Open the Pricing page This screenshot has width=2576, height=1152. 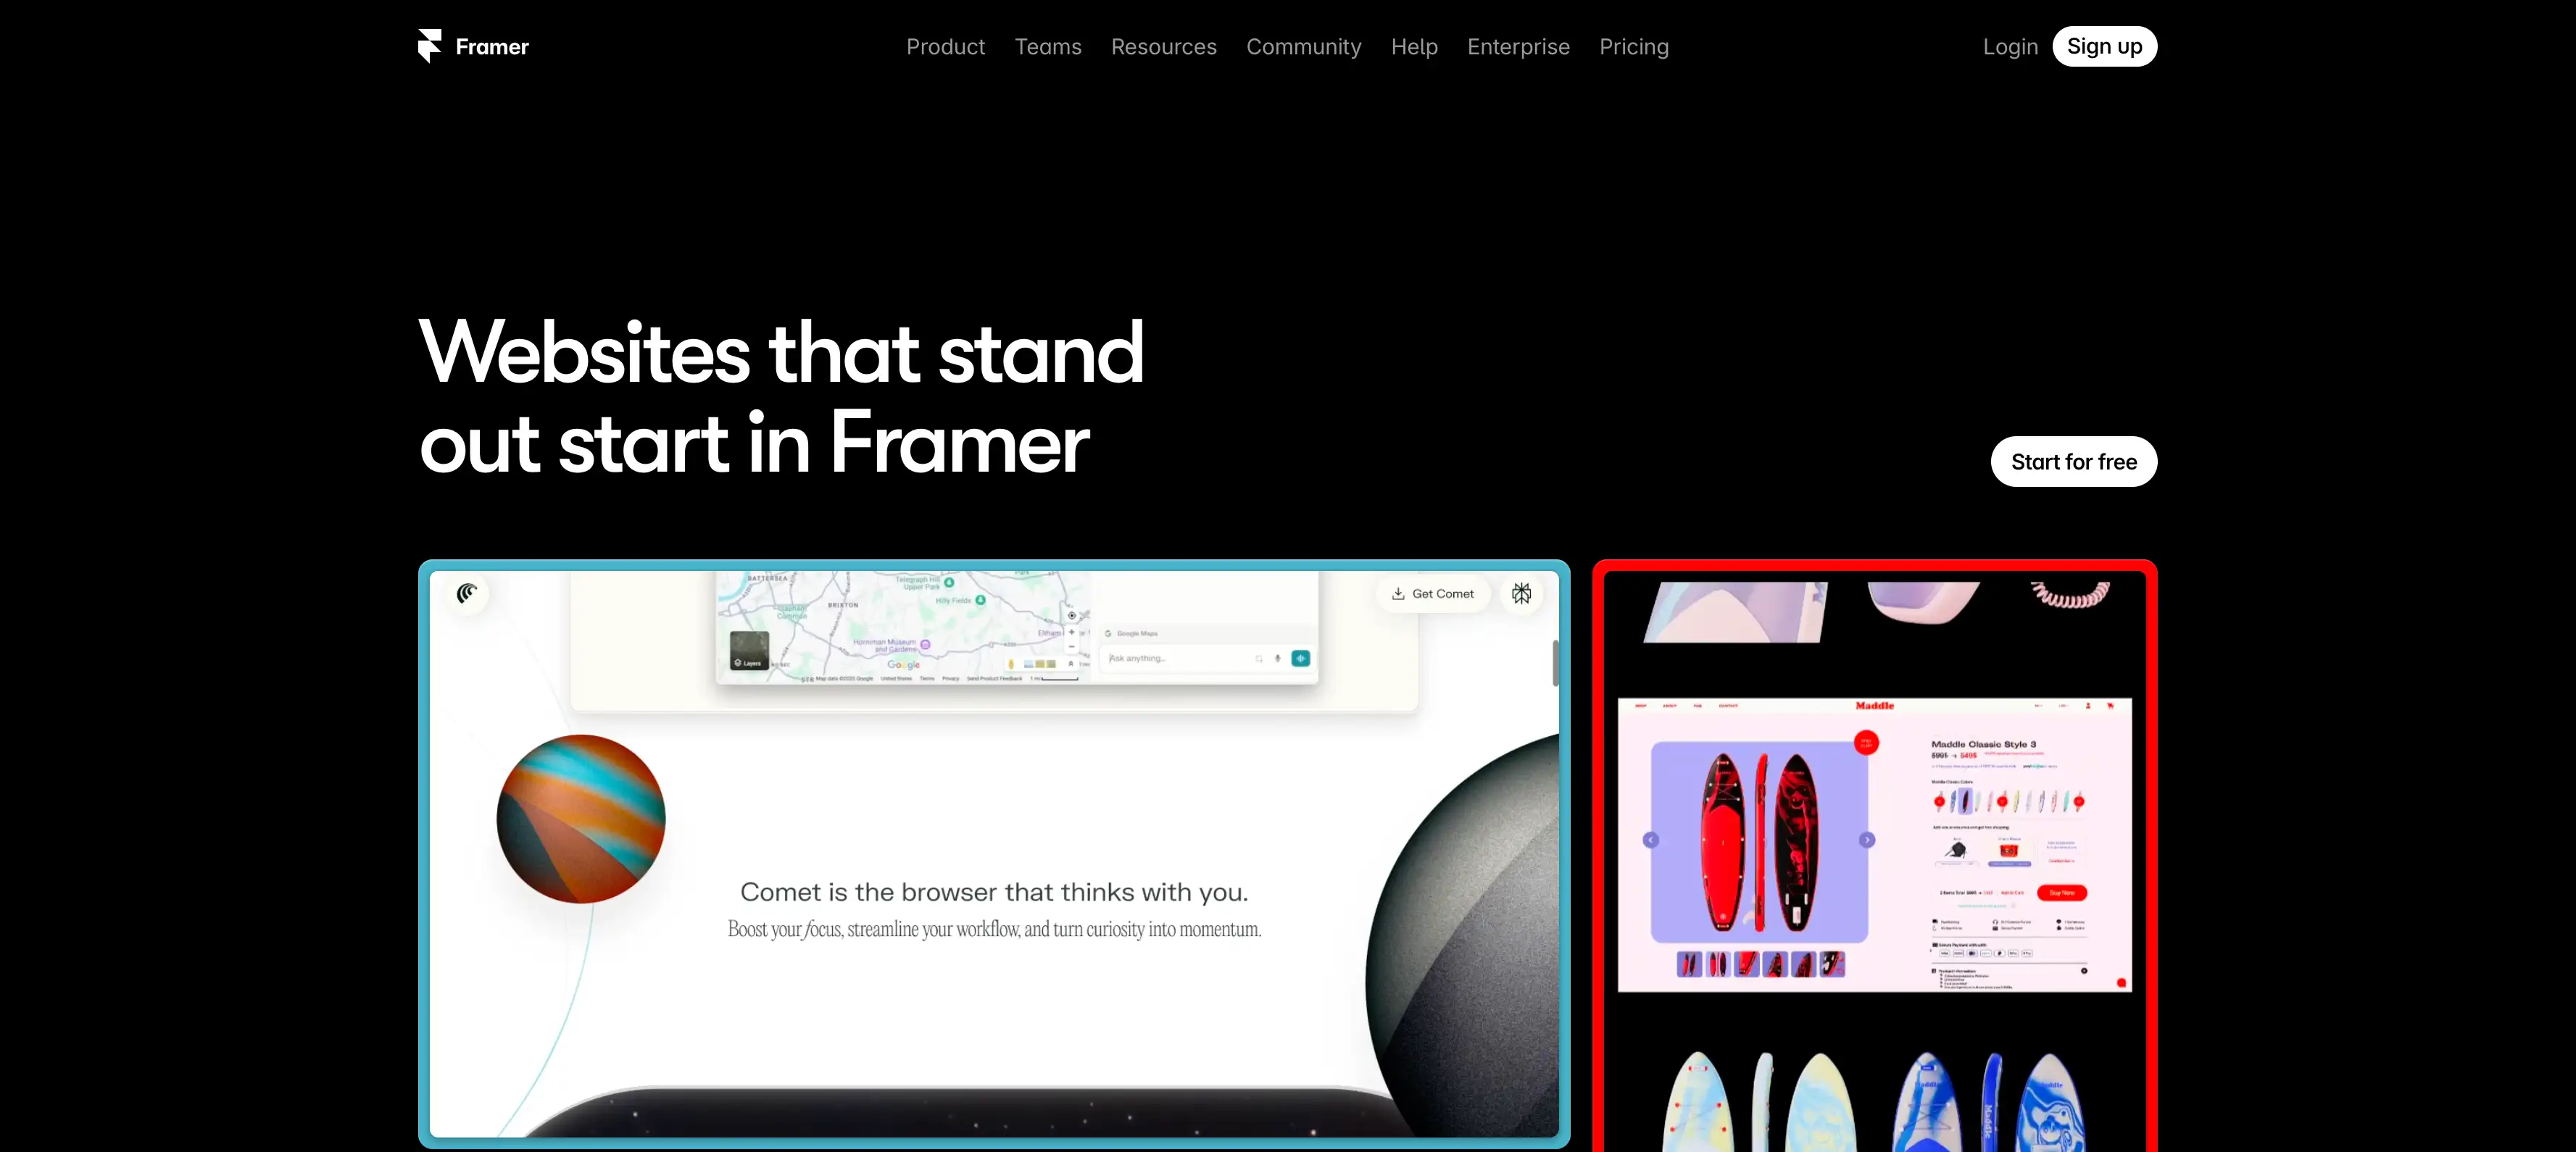(1634, 47)
